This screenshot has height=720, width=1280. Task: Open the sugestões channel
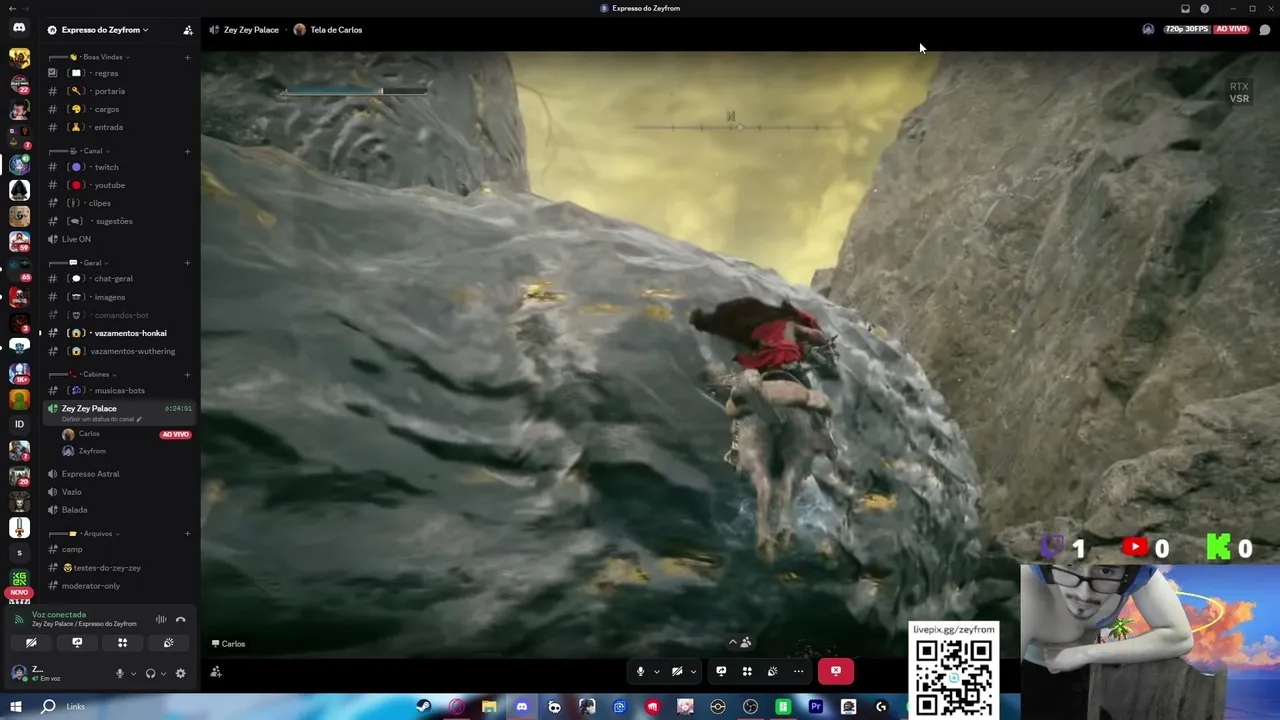coord(120,221)
